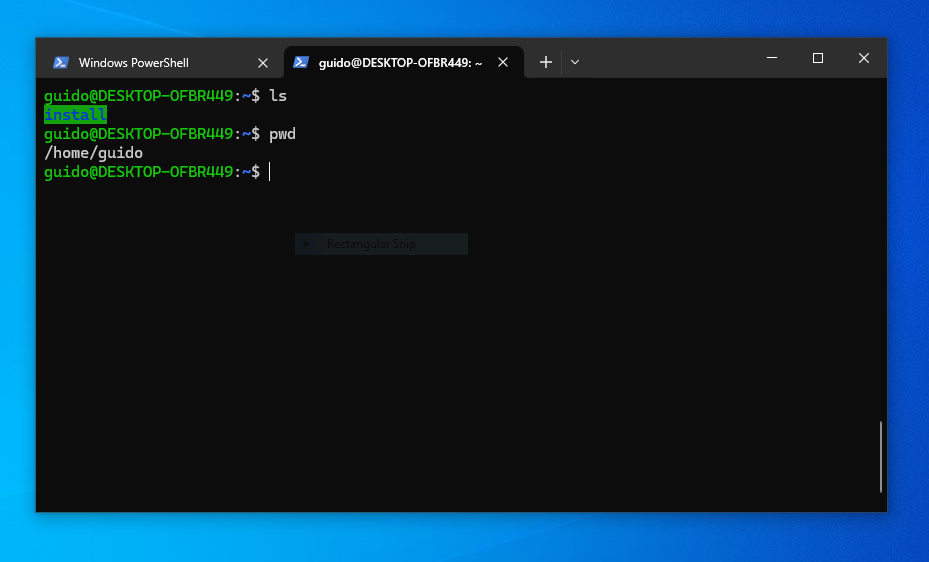Click the highlighted 'install' directory name
929x562 pixels.
click(75, 115)
